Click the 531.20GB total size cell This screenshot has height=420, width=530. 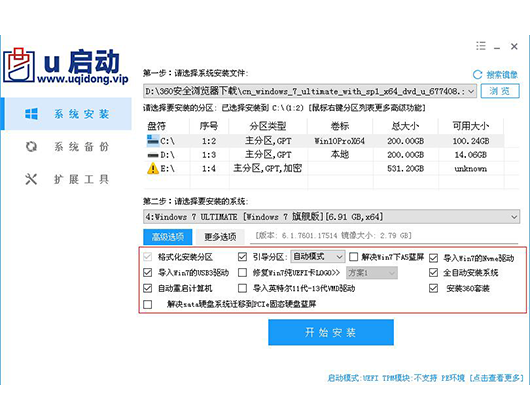coord(405,168)
